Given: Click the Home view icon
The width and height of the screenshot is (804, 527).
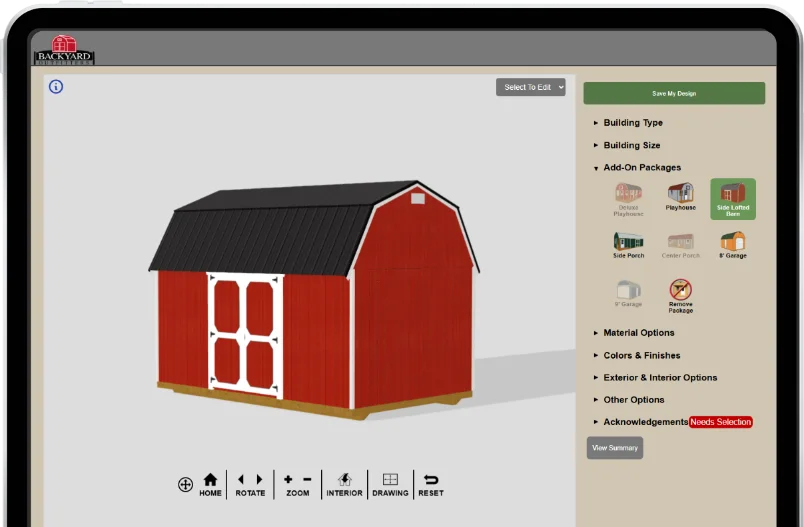Looking at the screenshot, I should 210,481.
